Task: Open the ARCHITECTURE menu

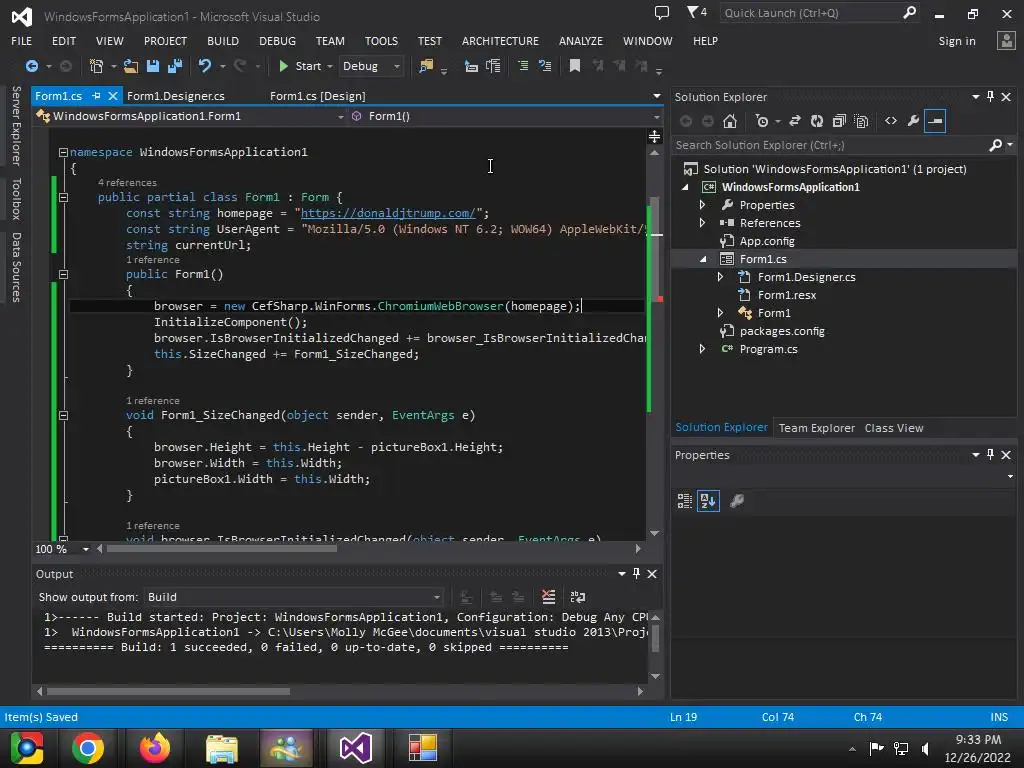Action: (500, 40)
